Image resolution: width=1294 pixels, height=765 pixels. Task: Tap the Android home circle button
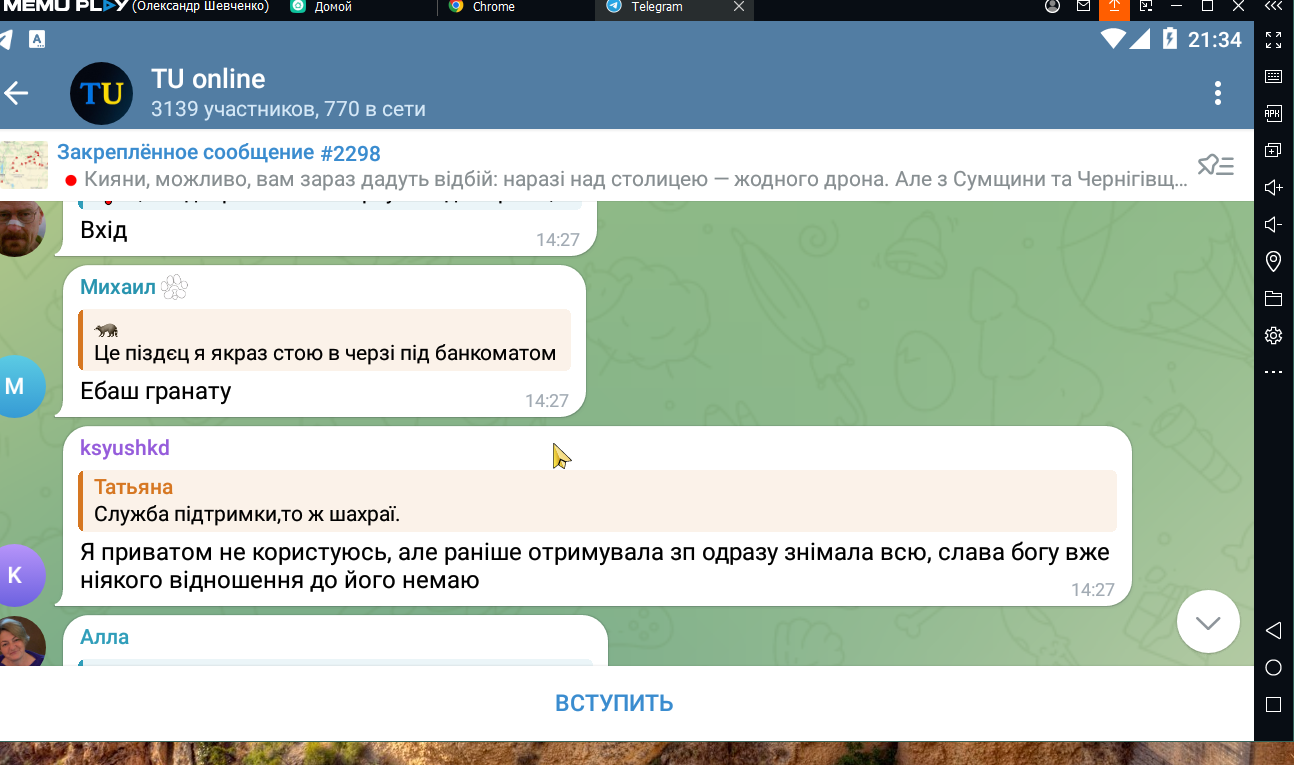(1273, 667)
